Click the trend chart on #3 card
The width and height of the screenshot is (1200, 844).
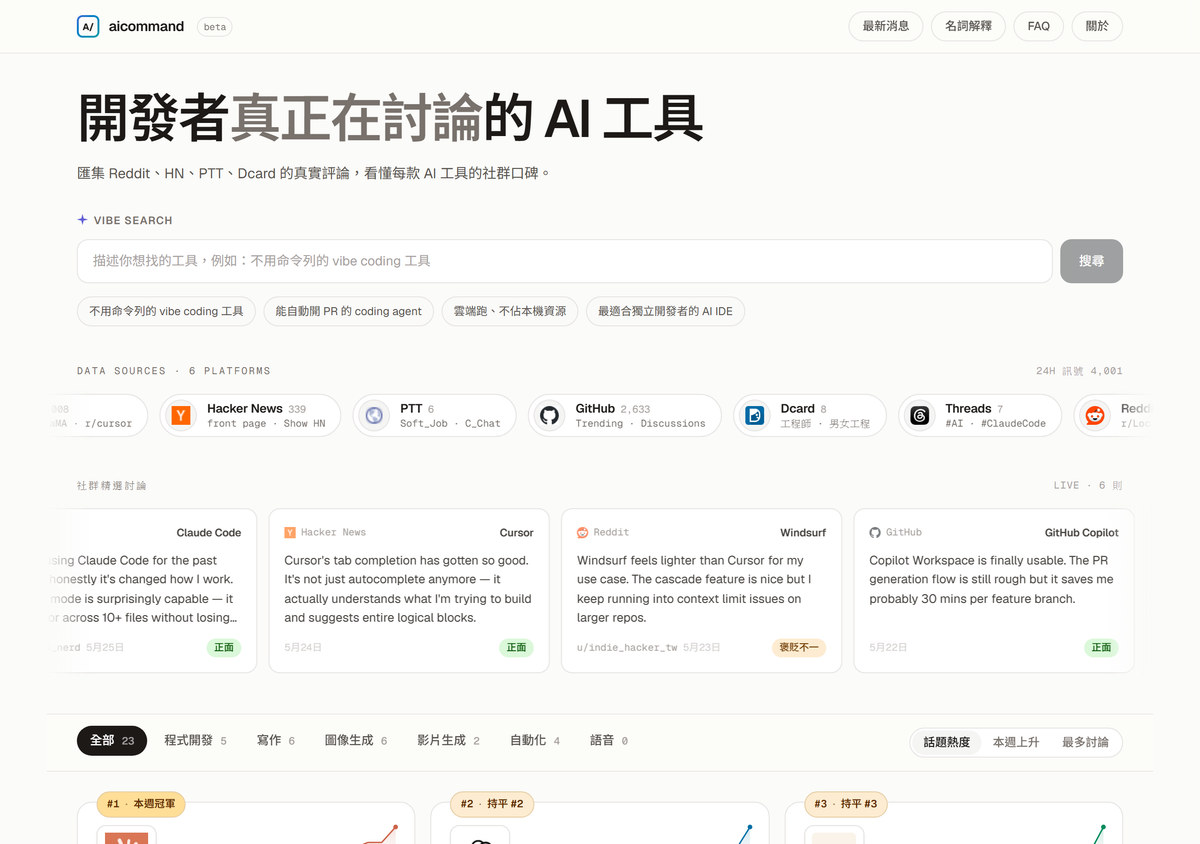1098,834
